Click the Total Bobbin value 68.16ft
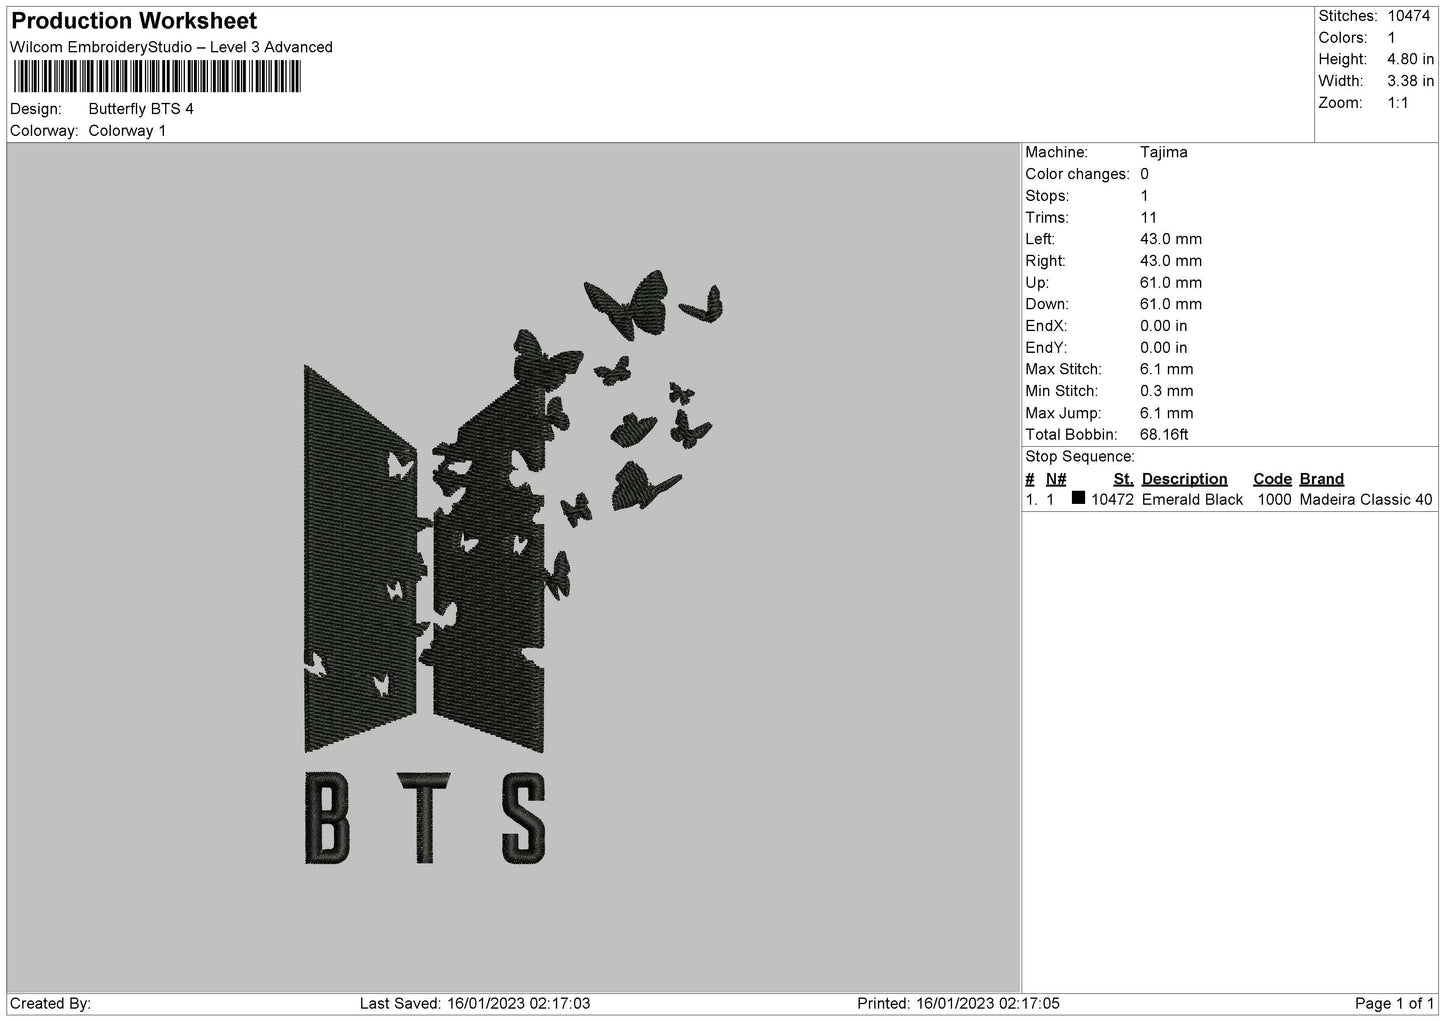Screen dimensions: 1445x1021 [1164, 435]
